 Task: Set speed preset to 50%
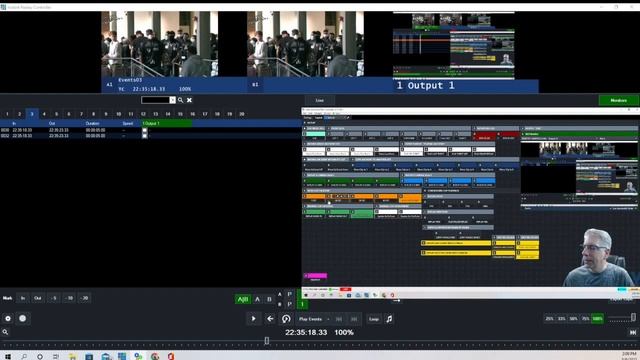pyautogui.click(x=573, y=318)
